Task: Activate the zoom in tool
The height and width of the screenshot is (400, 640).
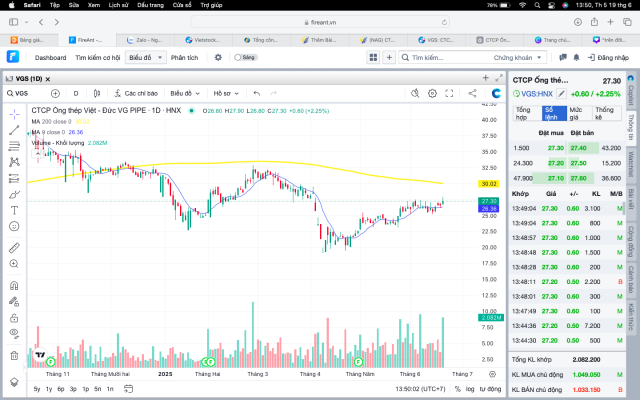Action: (14, 264)
